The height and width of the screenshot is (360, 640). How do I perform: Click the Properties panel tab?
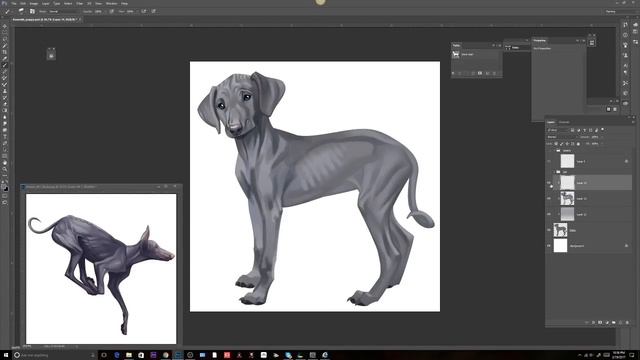click(x=539, y=40)
